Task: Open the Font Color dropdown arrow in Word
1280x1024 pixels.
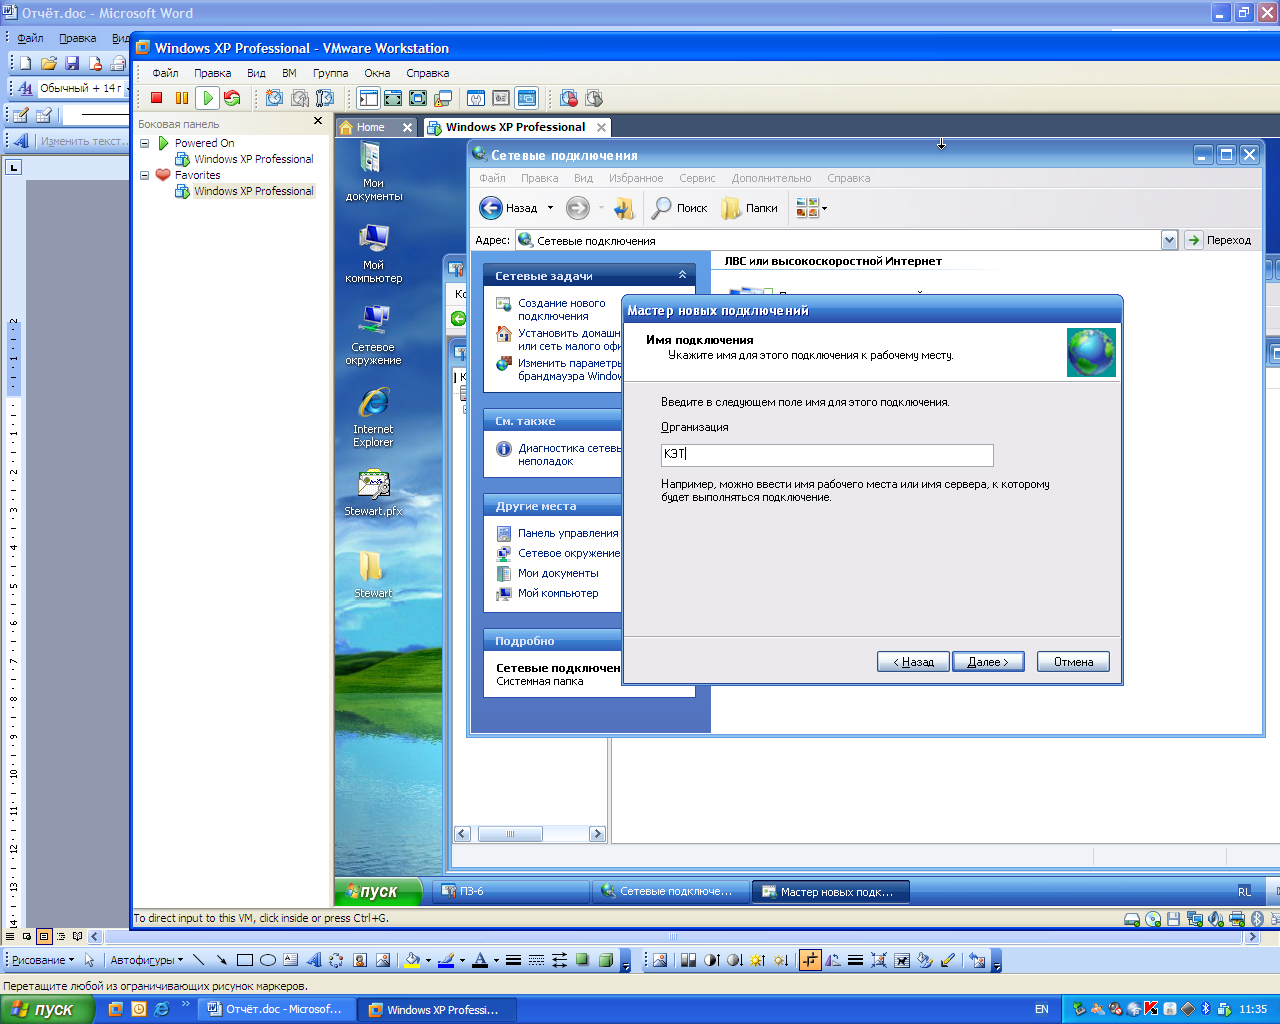Action: [x=496, y=960]
